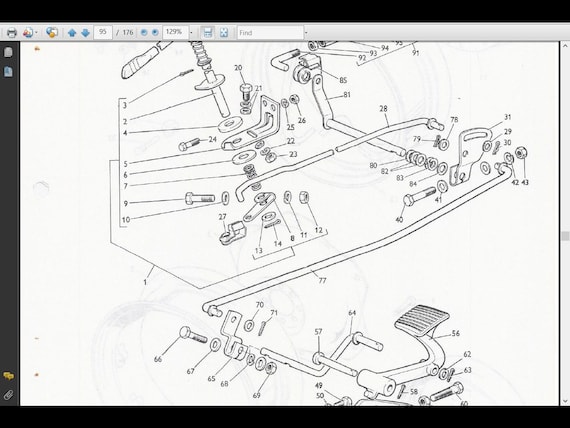Image resolution: width=570 pixels, height=428 pixels.
Task: Click the zoom in round button
Action: [155, 32]
